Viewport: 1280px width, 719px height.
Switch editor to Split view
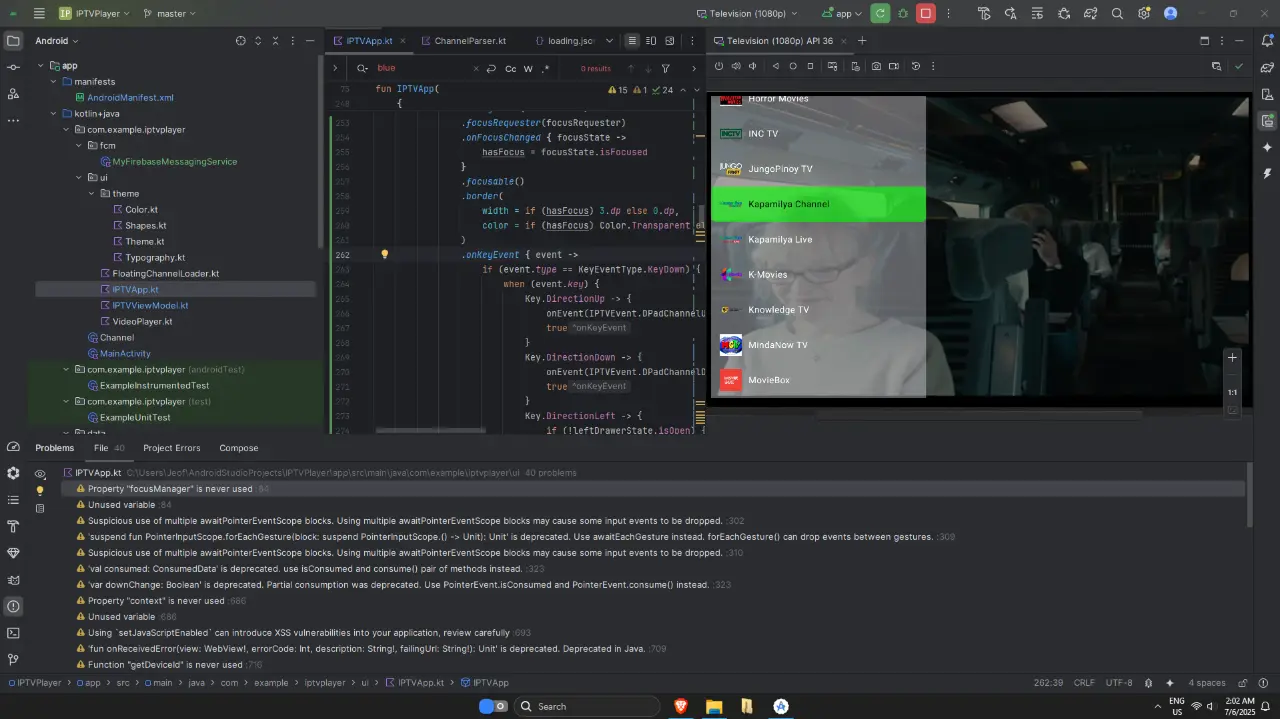click(651, 41)
